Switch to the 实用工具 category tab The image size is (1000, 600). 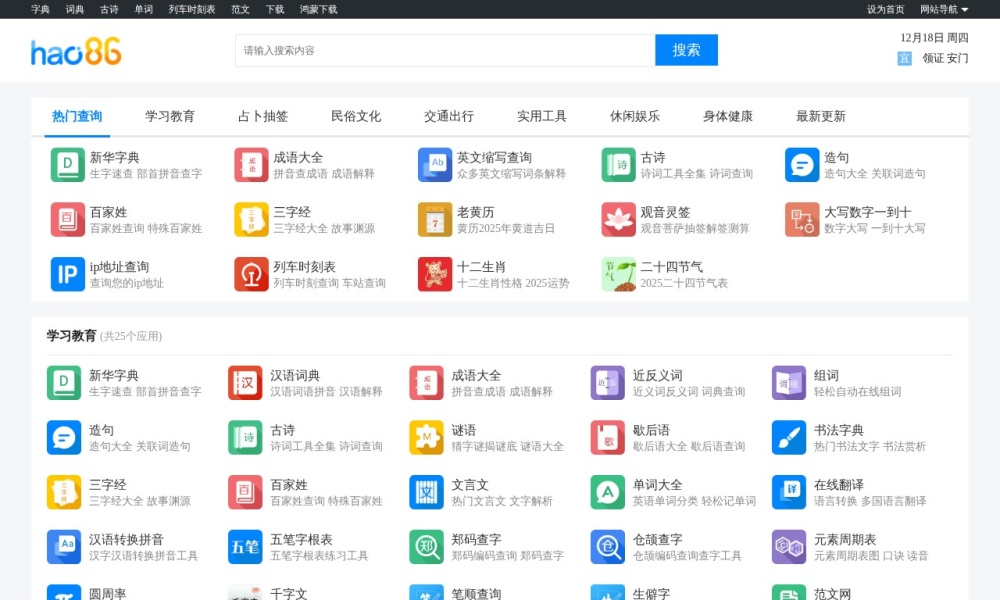pos(540,115)
